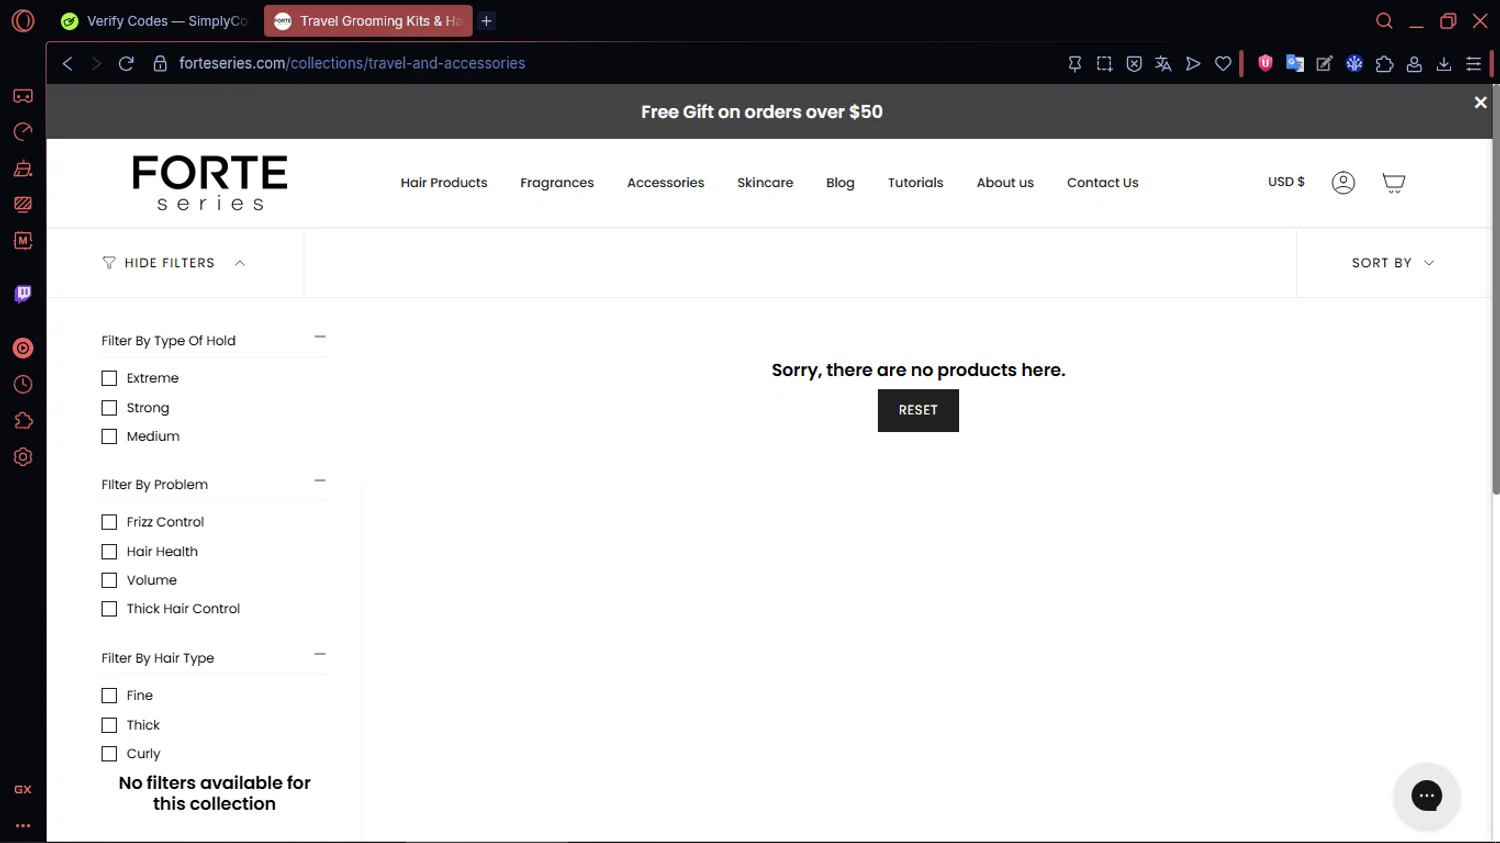Check the Frizz Control filter

pos(109,522)
